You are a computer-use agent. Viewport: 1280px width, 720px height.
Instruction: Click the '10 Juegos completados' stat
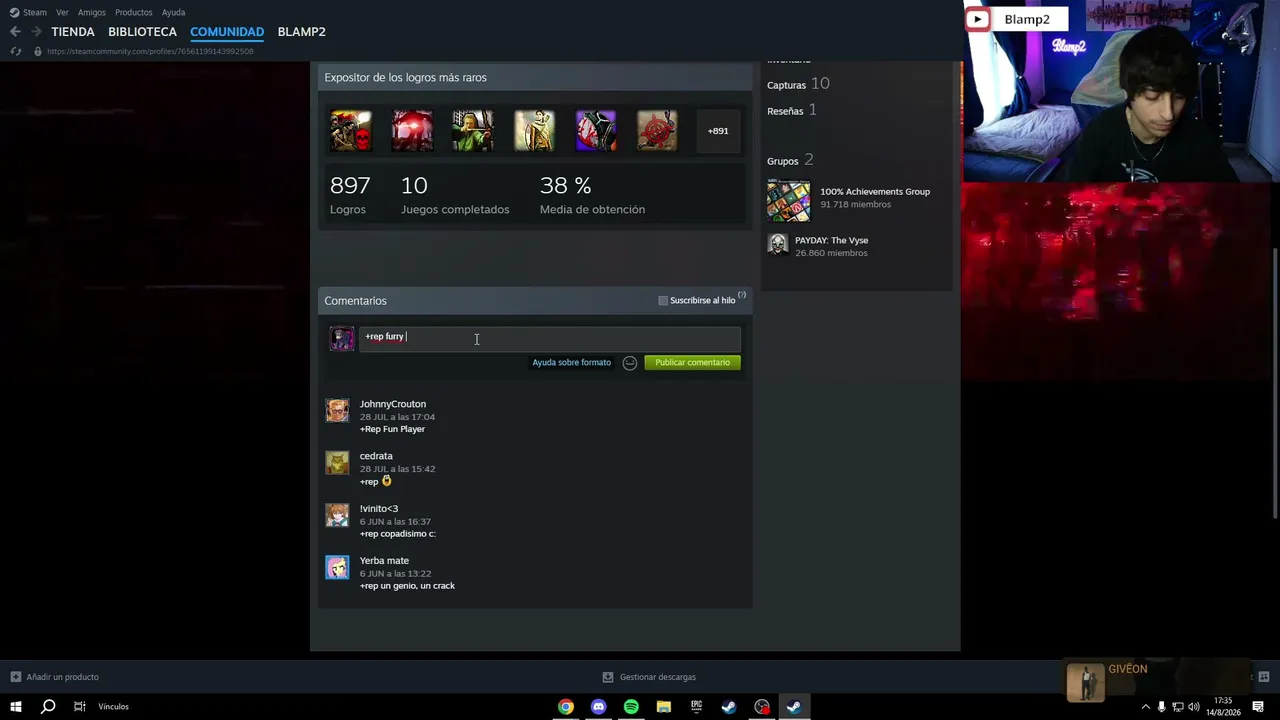(x=455, y=194)
